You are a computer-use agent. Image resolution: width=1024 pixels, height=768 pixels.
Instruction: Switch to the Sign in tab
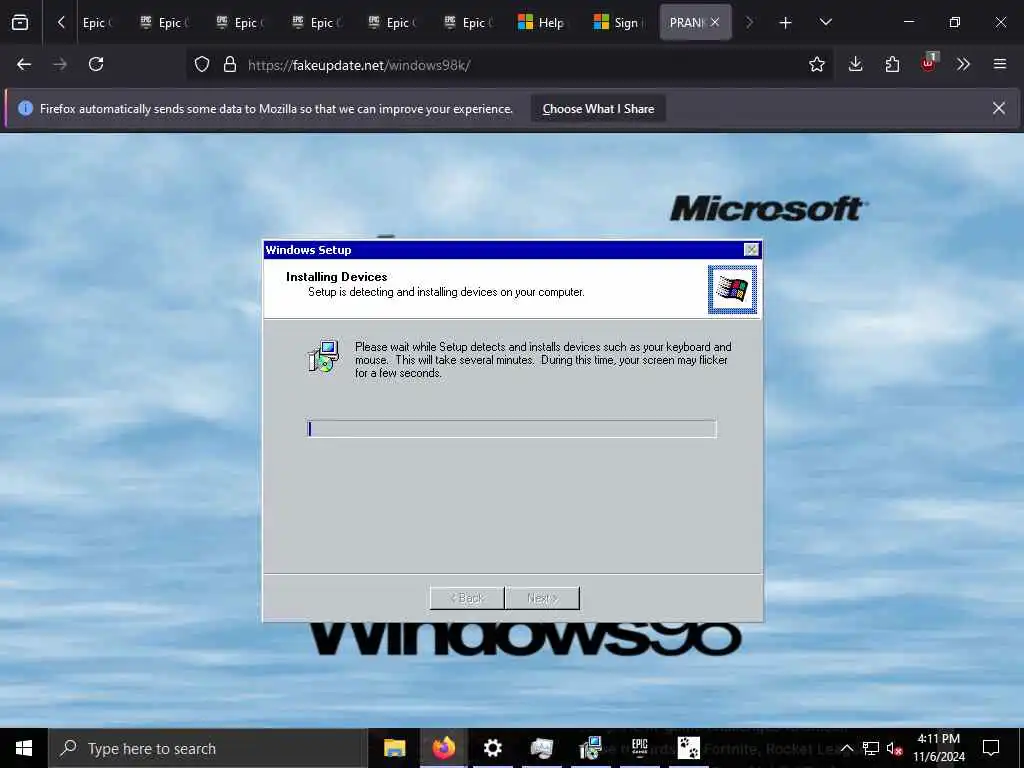coord(618,22)
